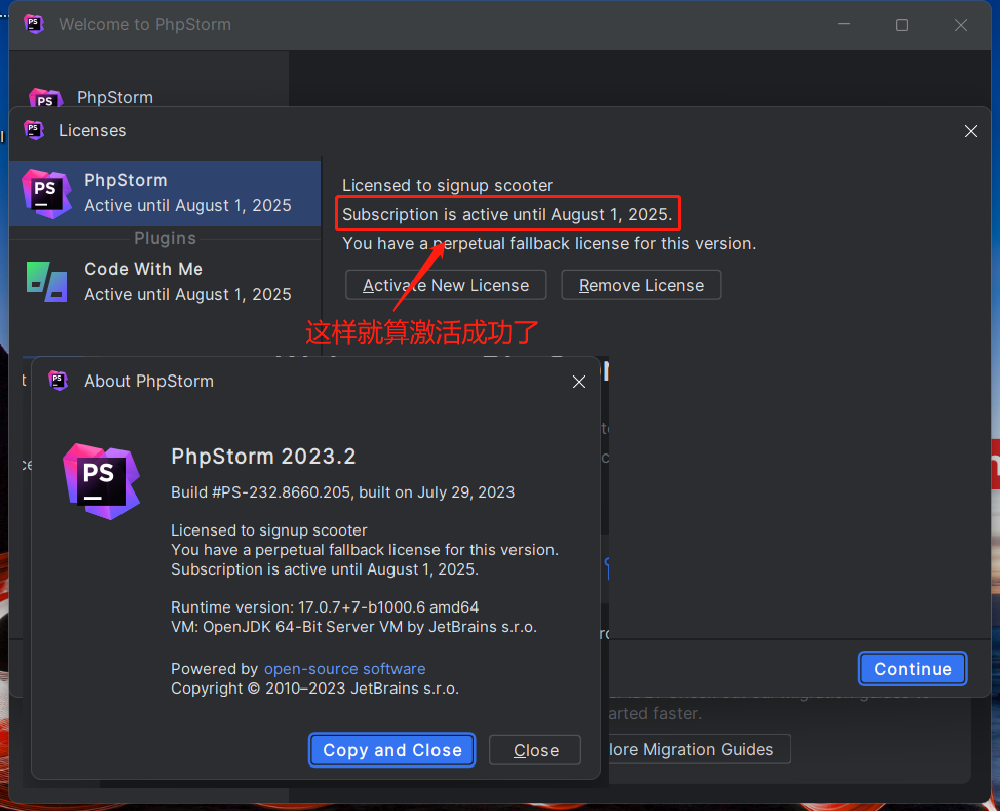Click the 'About PhpStorm' dialog title text
The width and height of the screenshot is (1000, 811).
149,381
